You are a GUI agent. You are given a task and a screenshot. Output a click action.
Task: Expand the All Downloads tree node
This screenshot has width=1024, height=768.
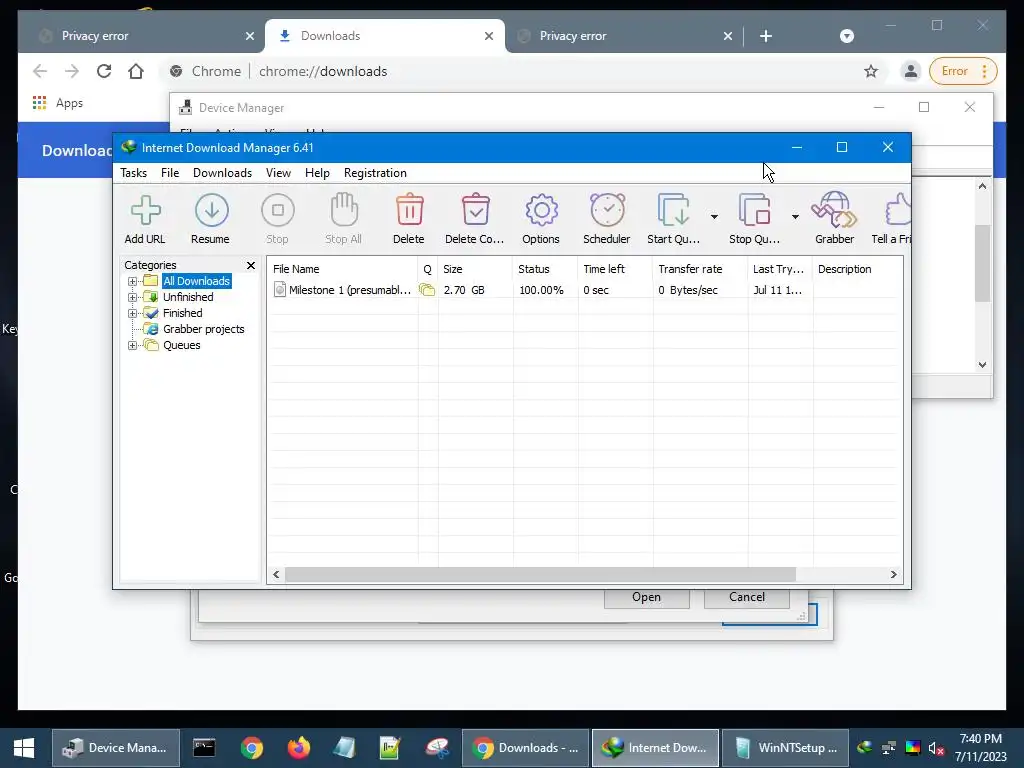click(133, 281)
